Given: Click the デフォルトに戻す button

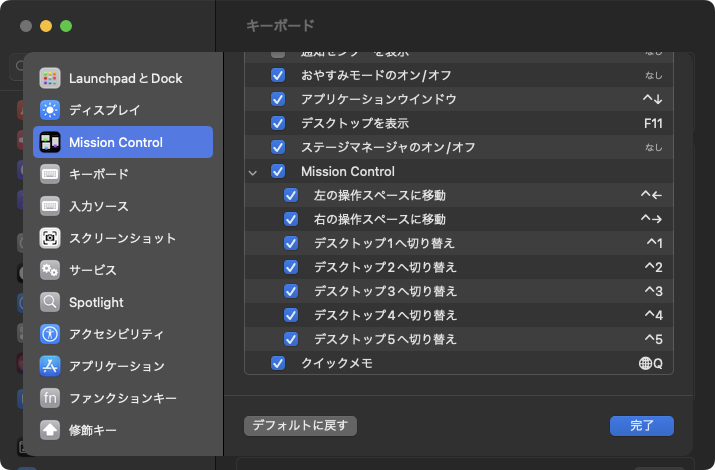Looking at the screenshot, I should [300, 426].
